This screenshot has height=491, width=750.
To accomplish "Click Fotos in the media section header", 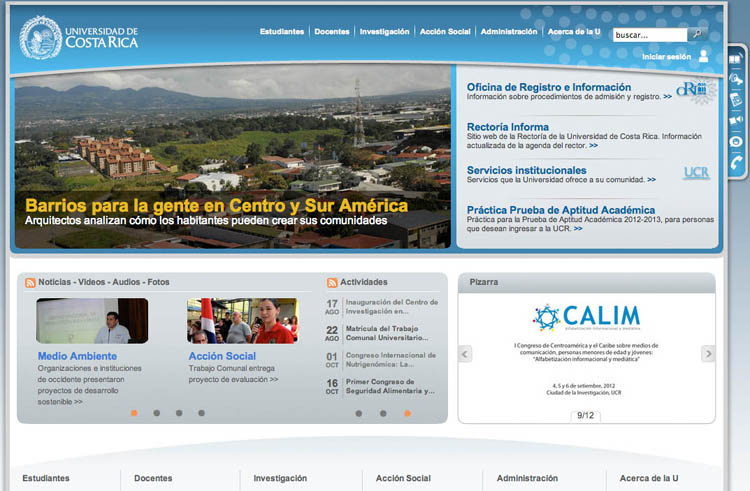I will point(158,282).
